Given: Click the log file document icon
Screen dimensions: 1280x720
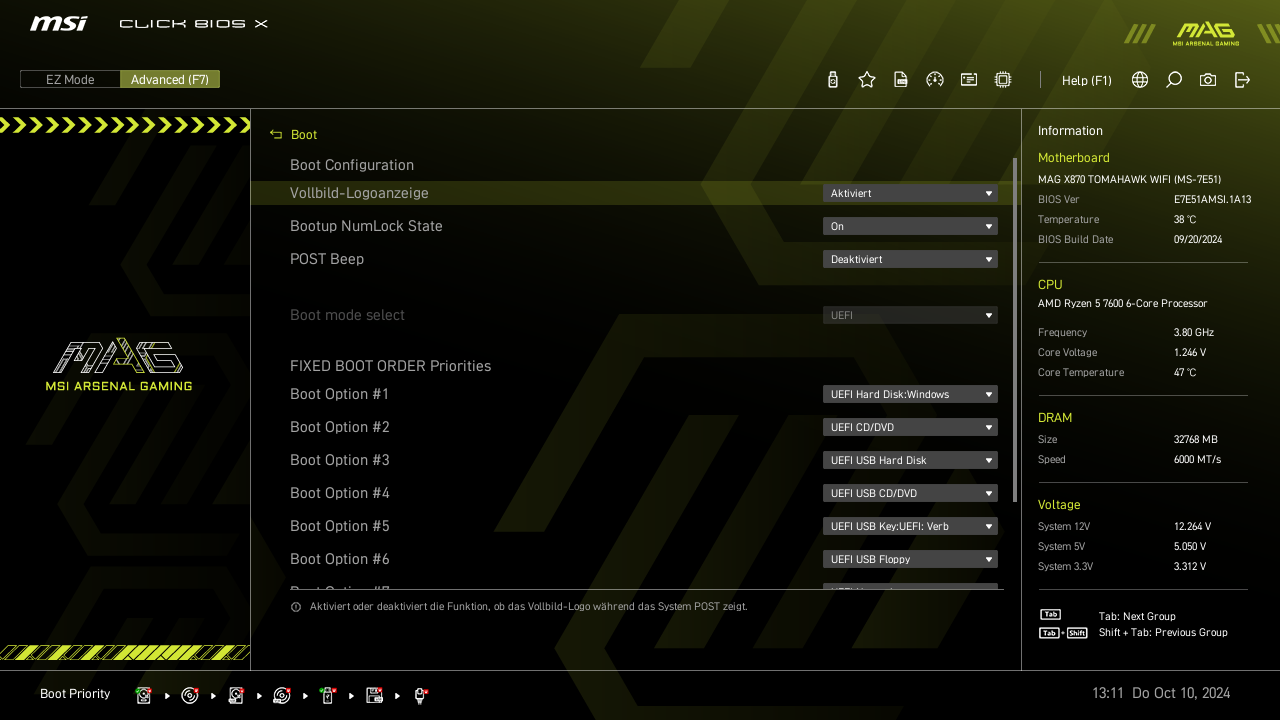Looking at the screenshot, I should (901, 80).
